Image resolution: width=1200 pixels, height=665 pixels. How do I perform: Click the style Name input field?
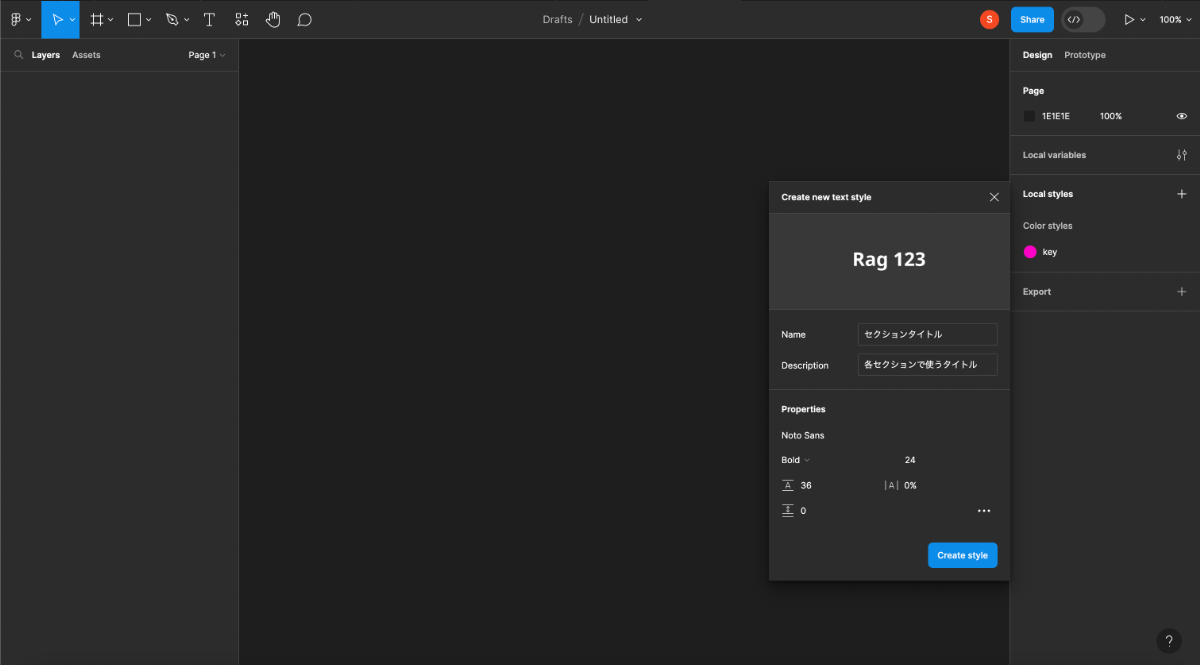click(927, 334)
